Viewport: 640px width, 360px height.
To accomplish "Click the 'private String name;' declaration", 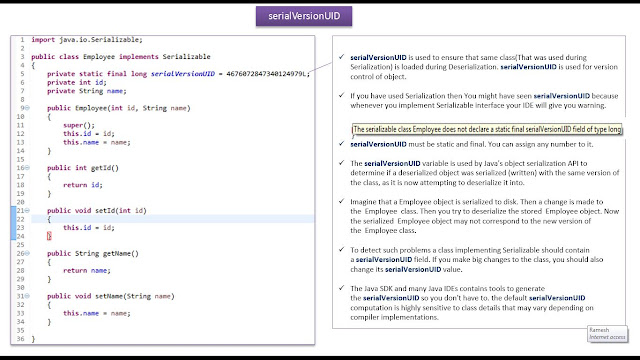I will (87, 91).
